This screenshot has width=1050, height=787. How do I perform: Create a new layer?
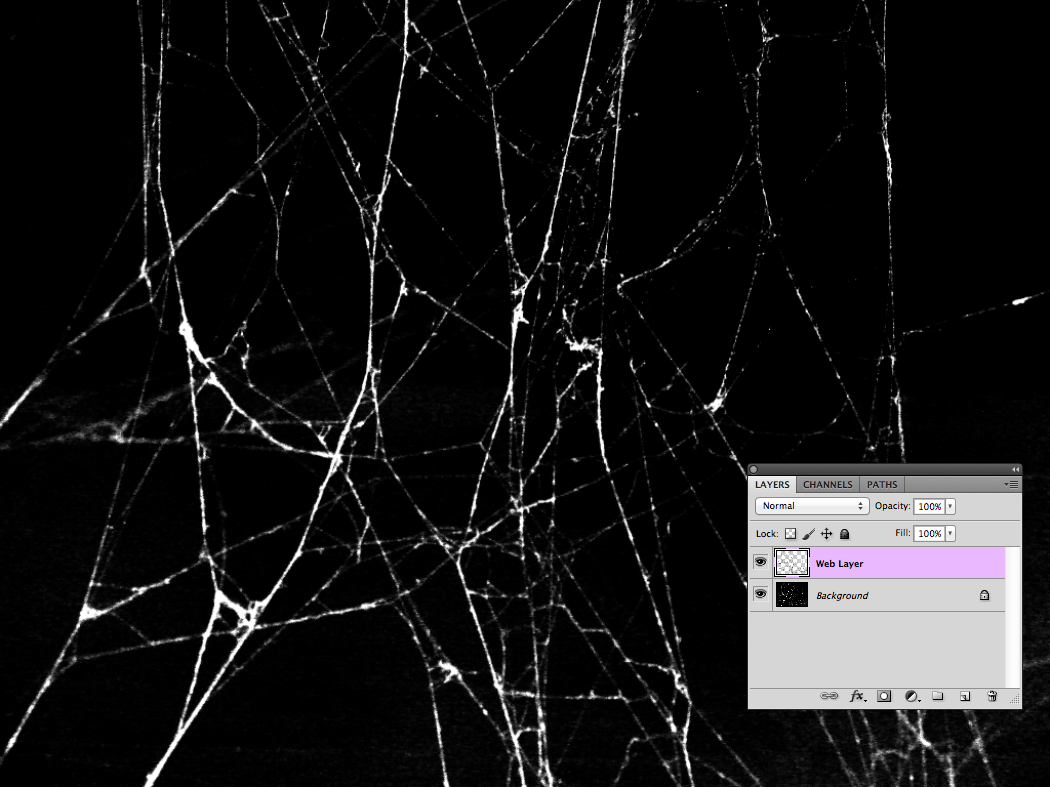(965, 696)
